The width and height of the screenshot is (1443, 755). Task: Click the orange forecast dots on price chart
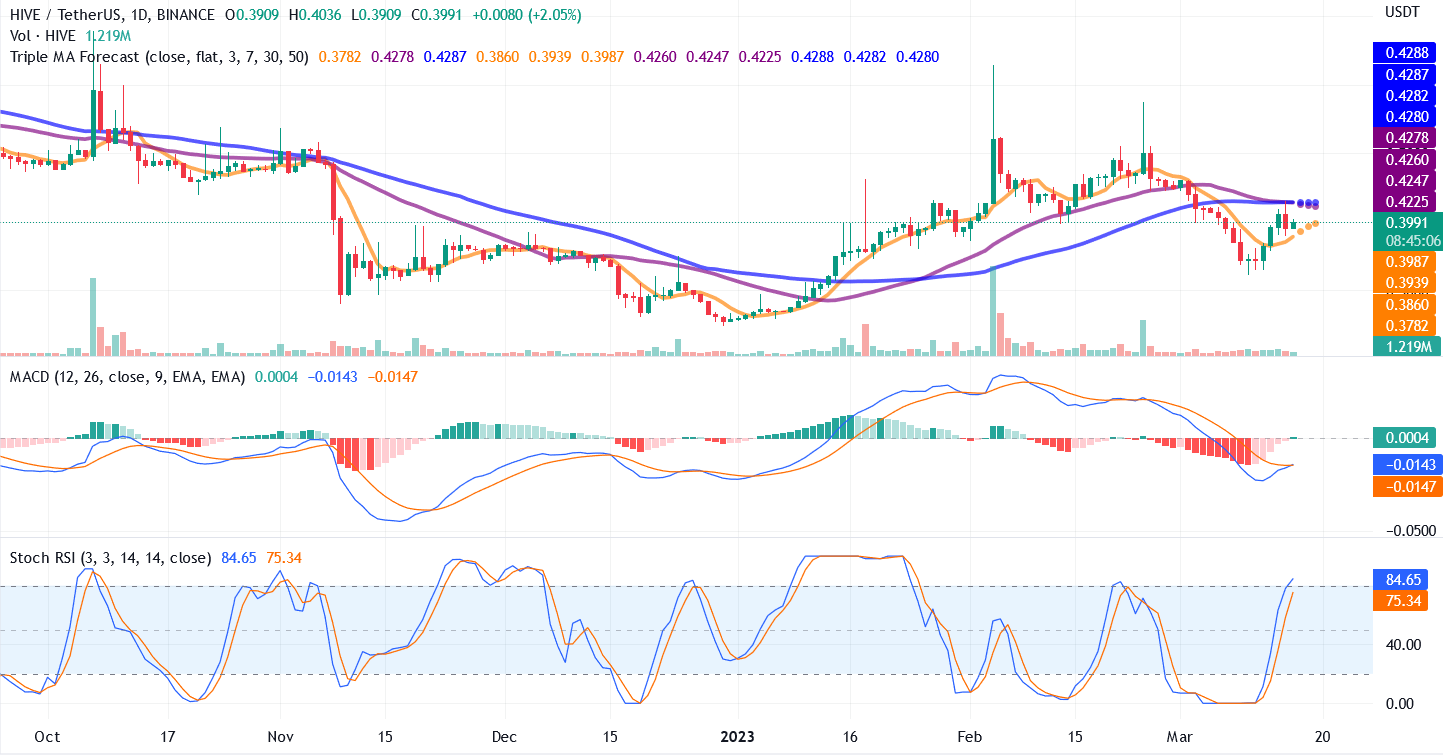click(x=1310, y=227)
